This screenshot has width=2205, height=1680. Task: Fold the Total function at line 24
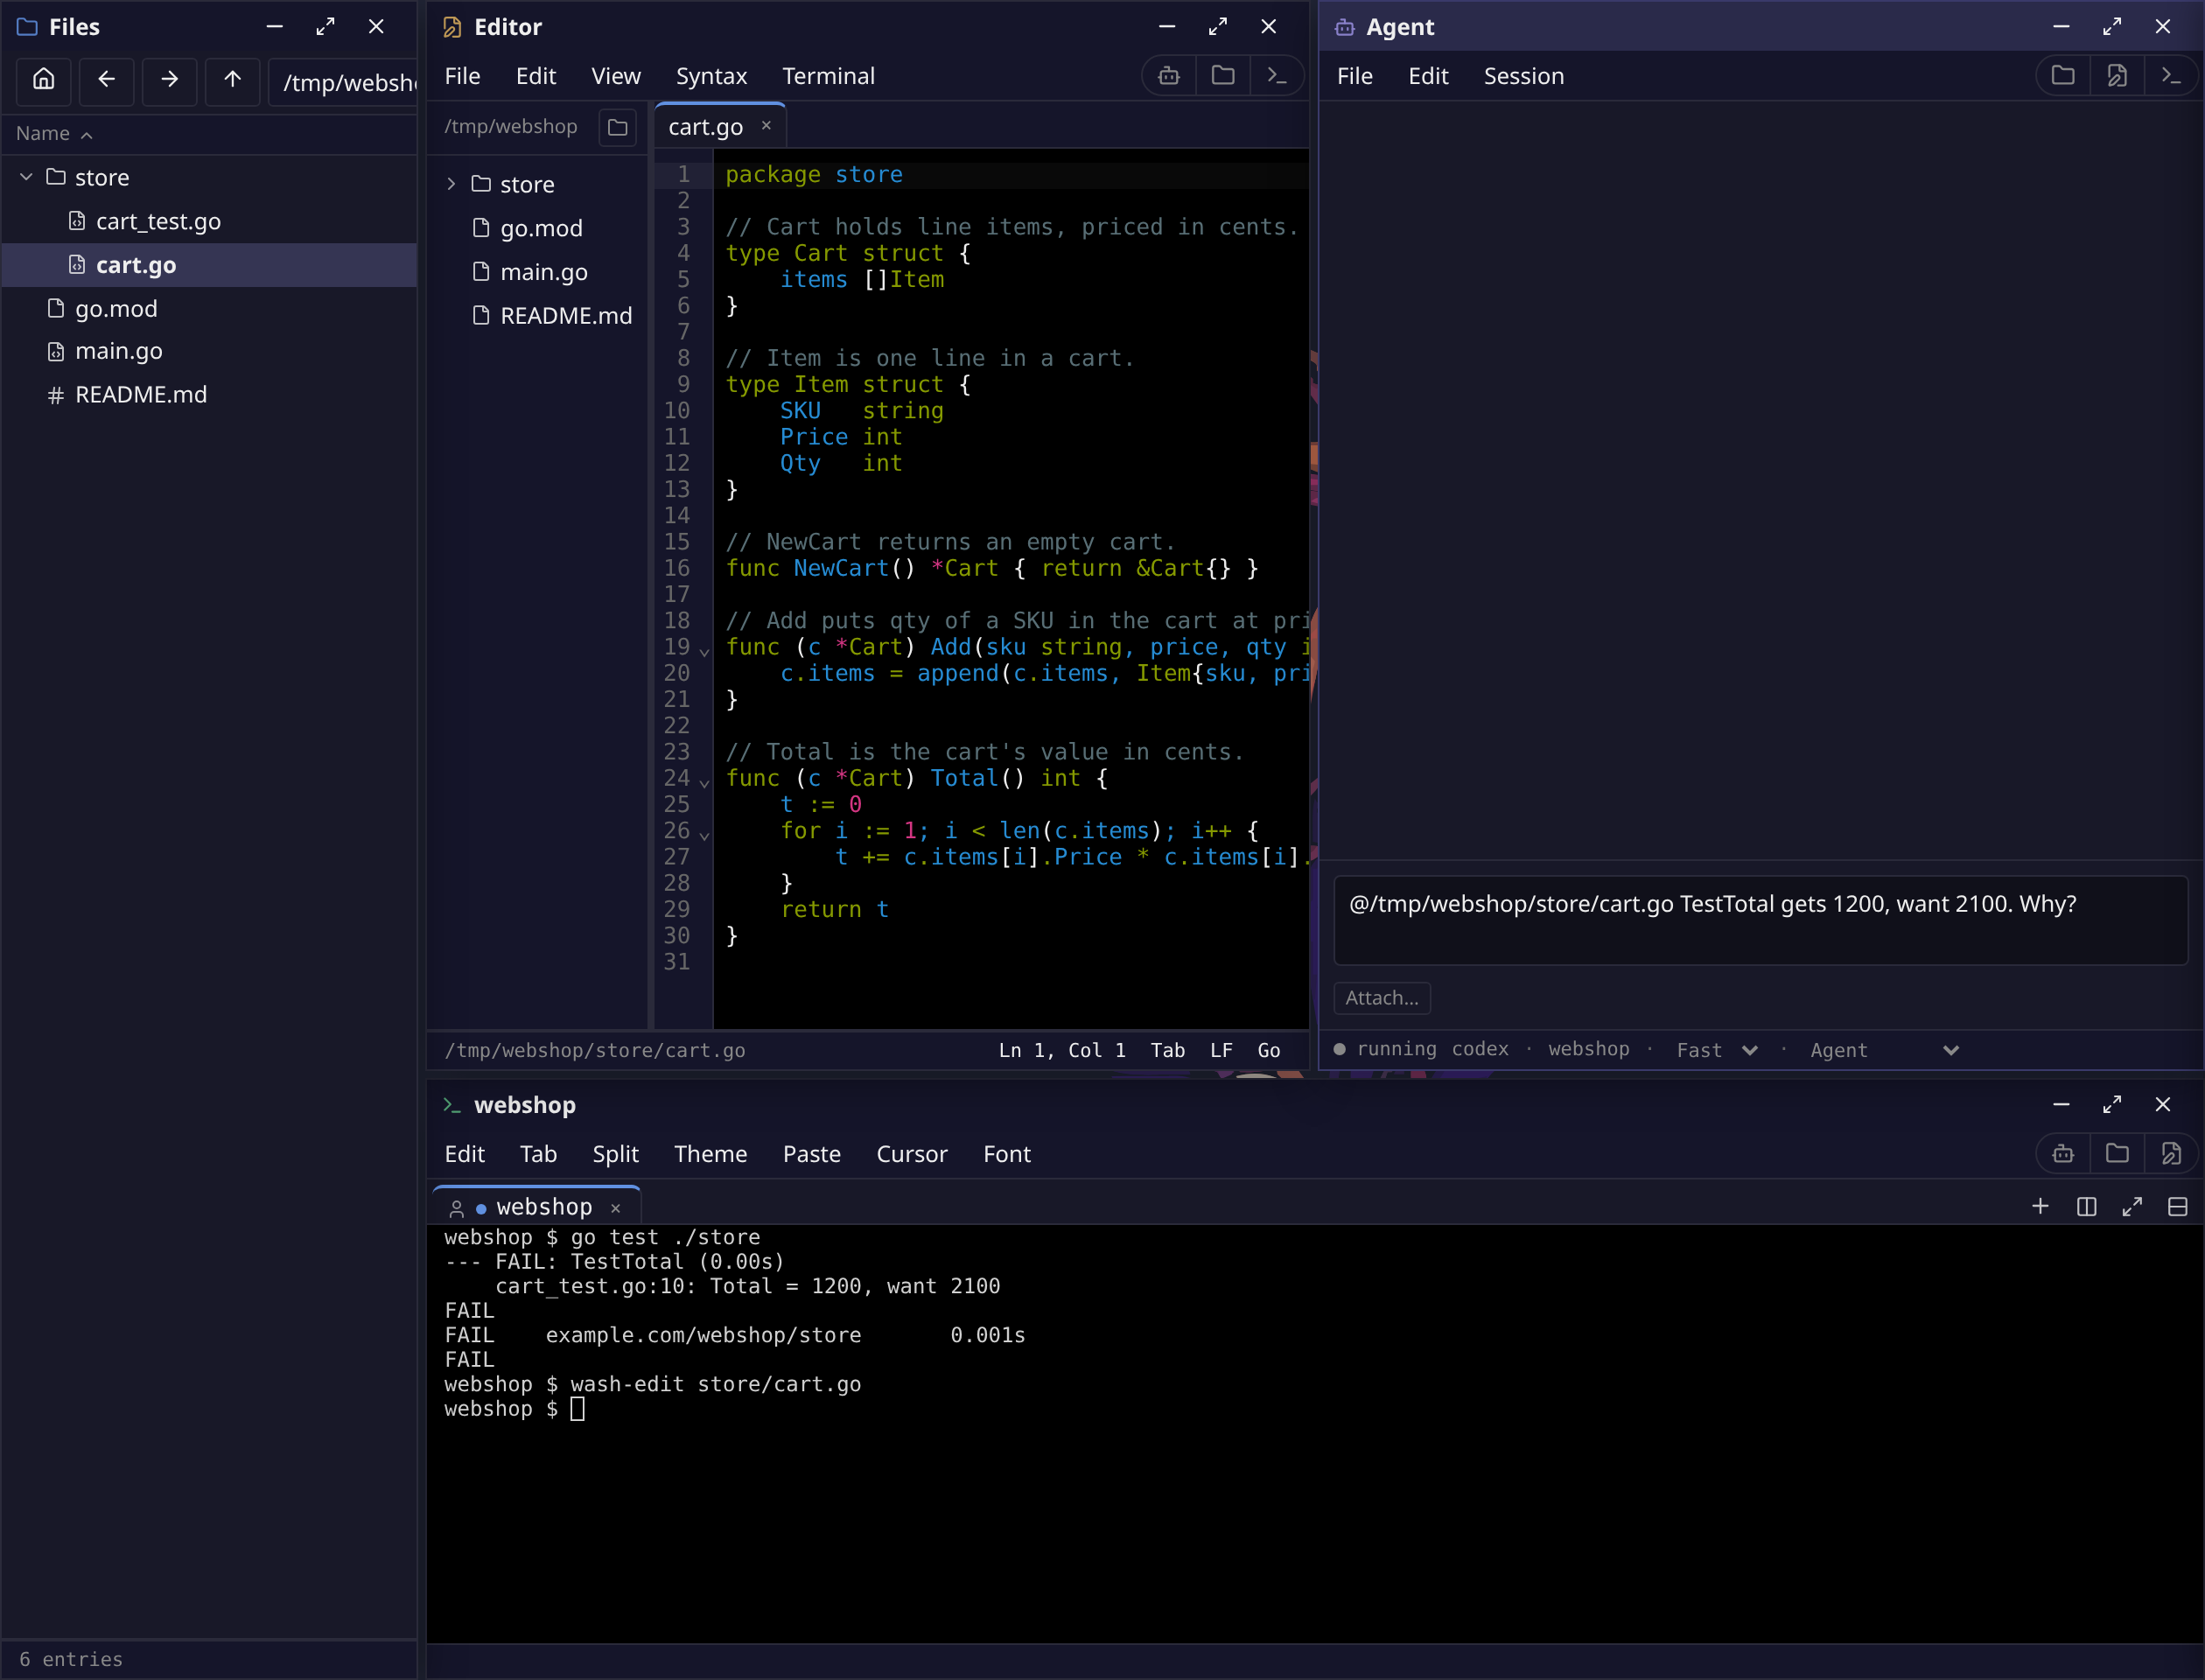point(704,783)
